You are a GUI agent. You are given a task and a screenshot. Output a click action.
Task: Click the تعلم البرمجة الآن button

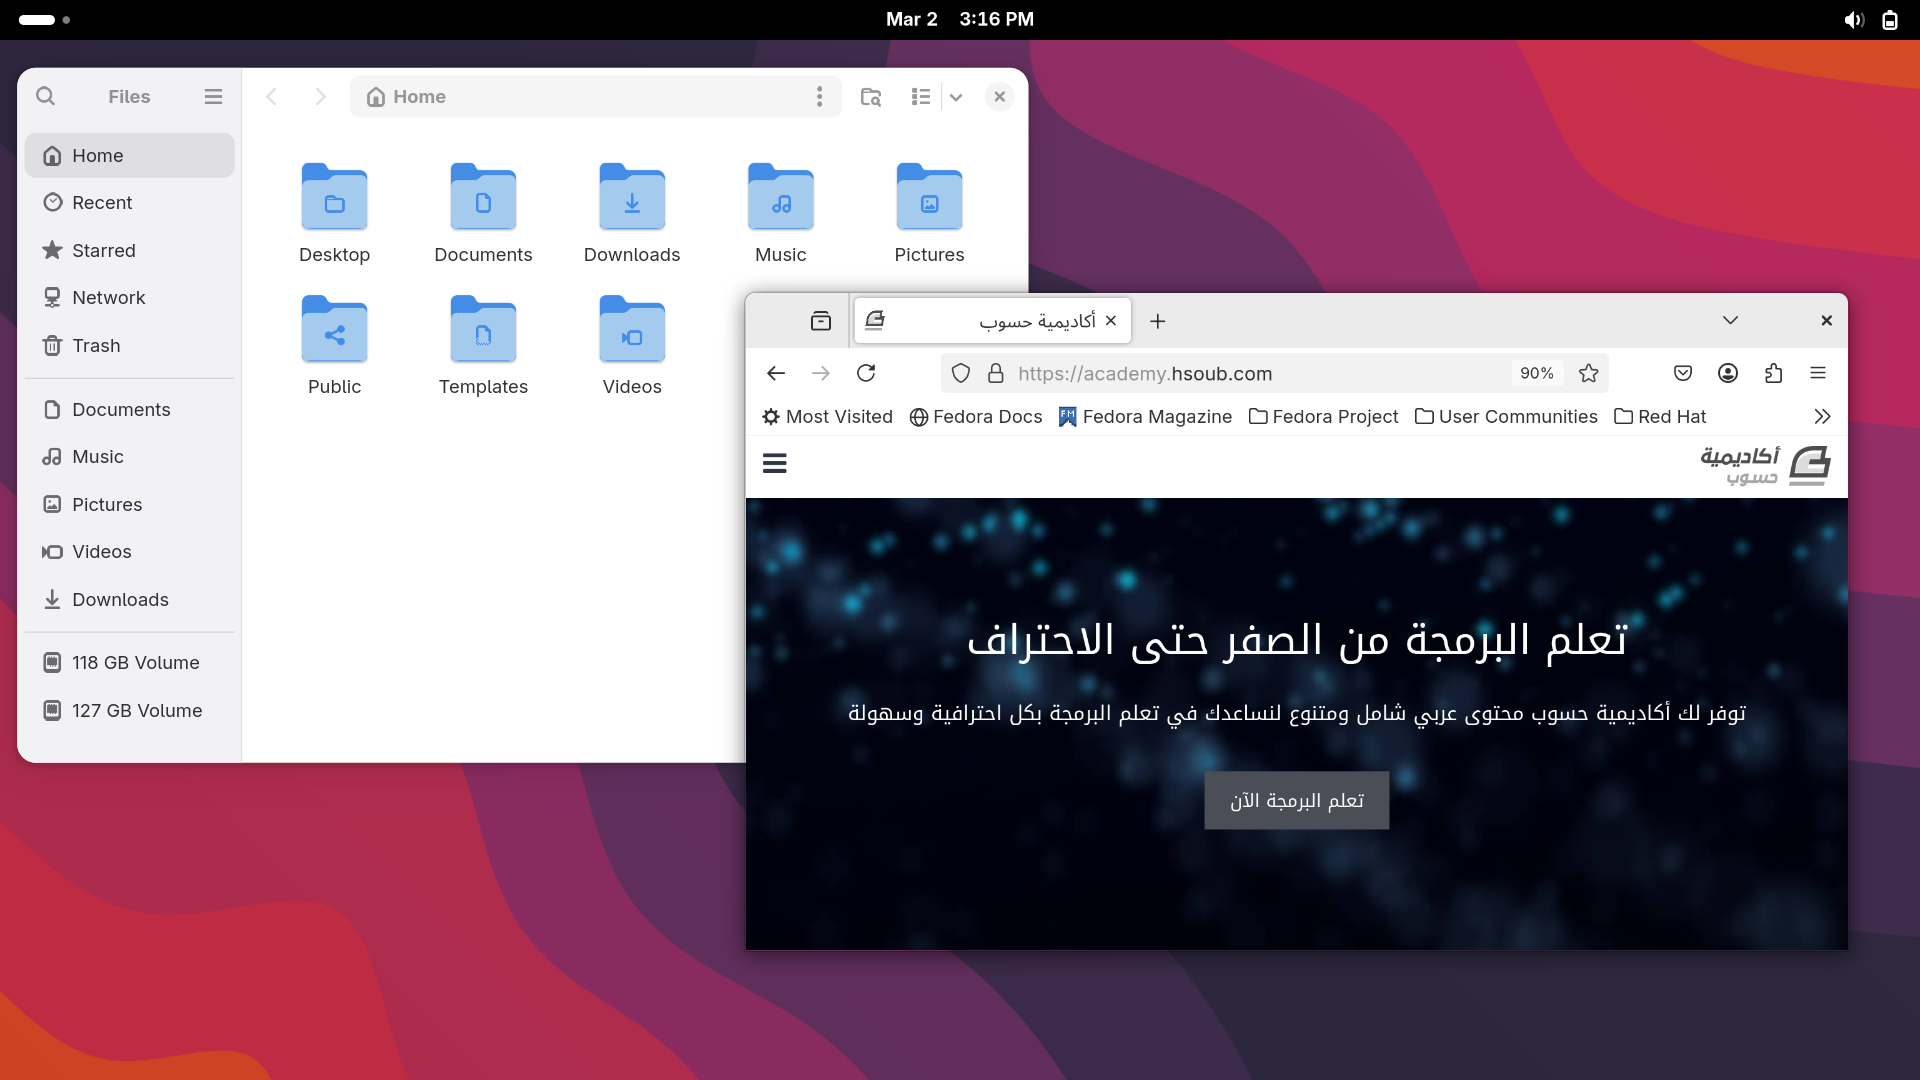(1296, 800)
